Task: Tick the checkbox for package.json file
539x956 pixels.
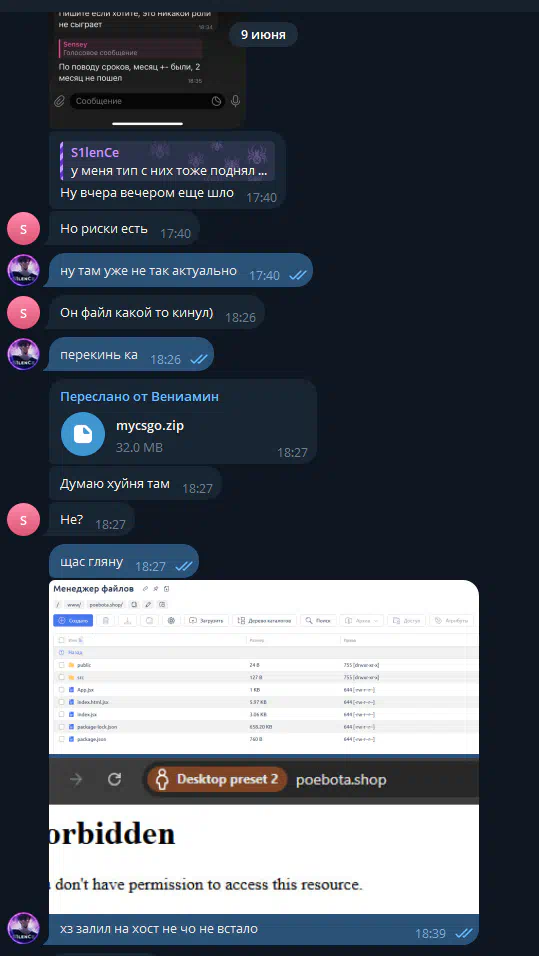Action: pos(61,739)
